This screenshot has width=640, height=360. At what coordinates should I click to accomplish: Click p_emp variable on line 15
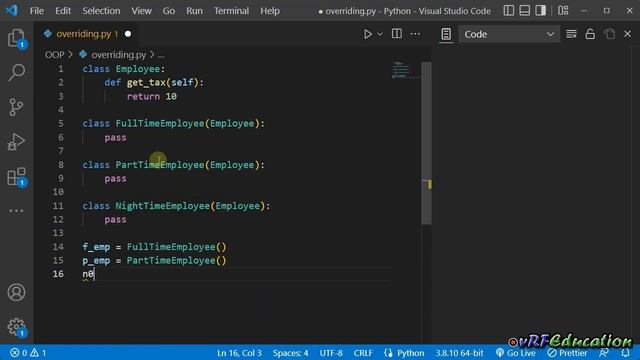click(96, 261)
